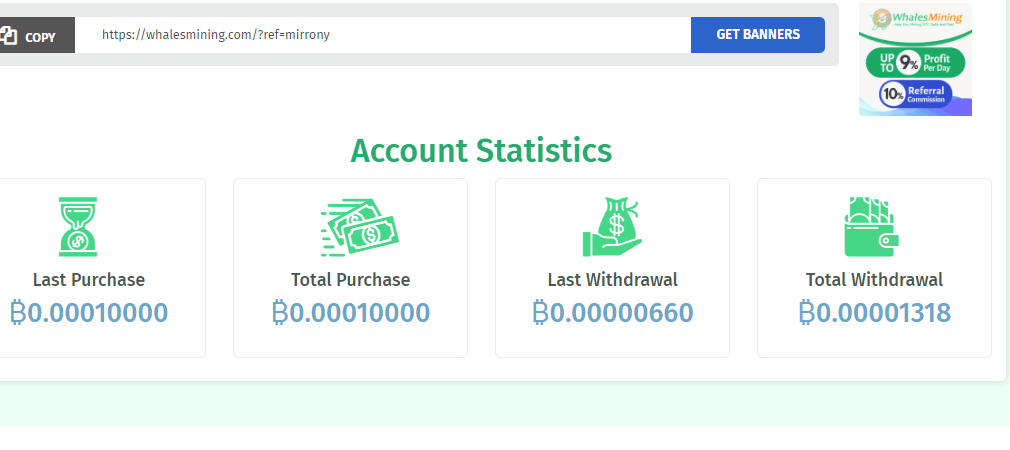Click the hourglass Last Purchase icon
This screenshot has height=450, width=1010.
[78, 227]
